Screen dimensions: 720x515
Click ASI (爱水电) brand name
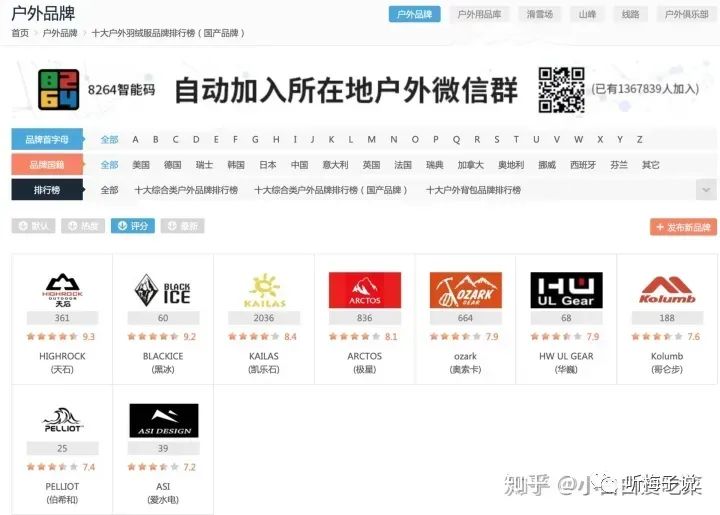(x=163, y=493)
